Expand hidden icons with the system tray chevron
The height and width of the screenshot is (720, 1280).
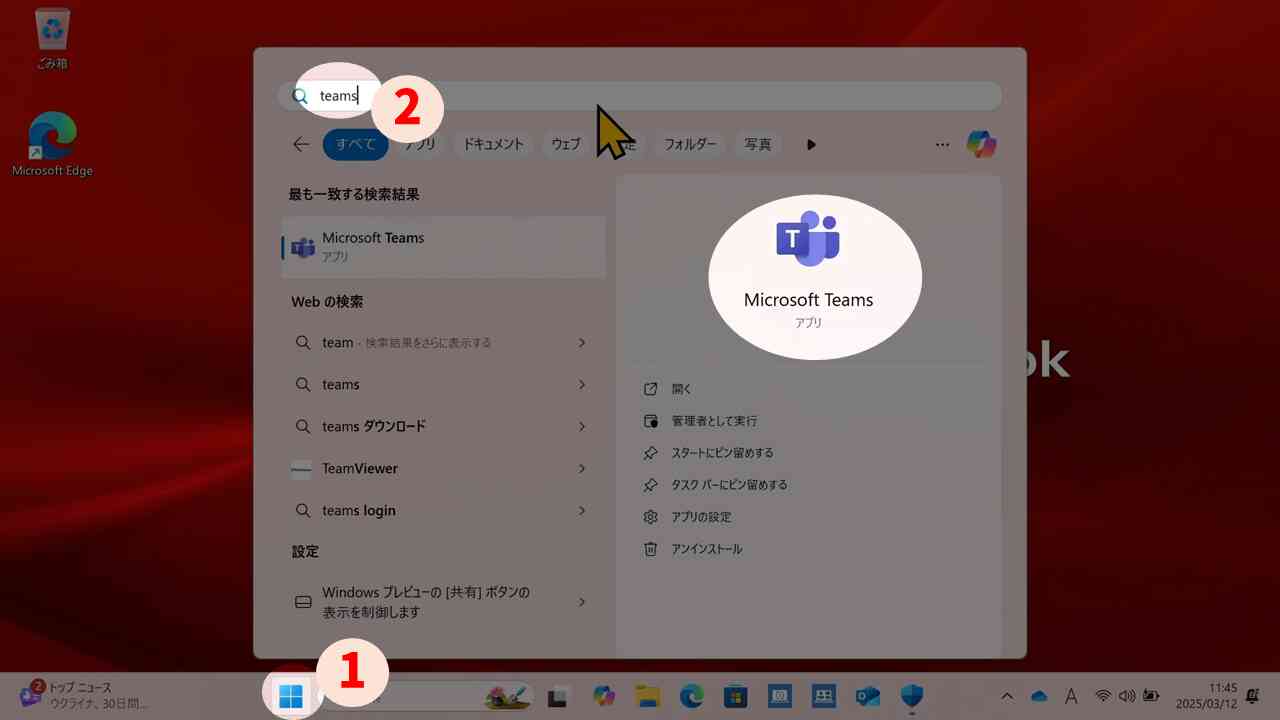(x=1007, y=696)
